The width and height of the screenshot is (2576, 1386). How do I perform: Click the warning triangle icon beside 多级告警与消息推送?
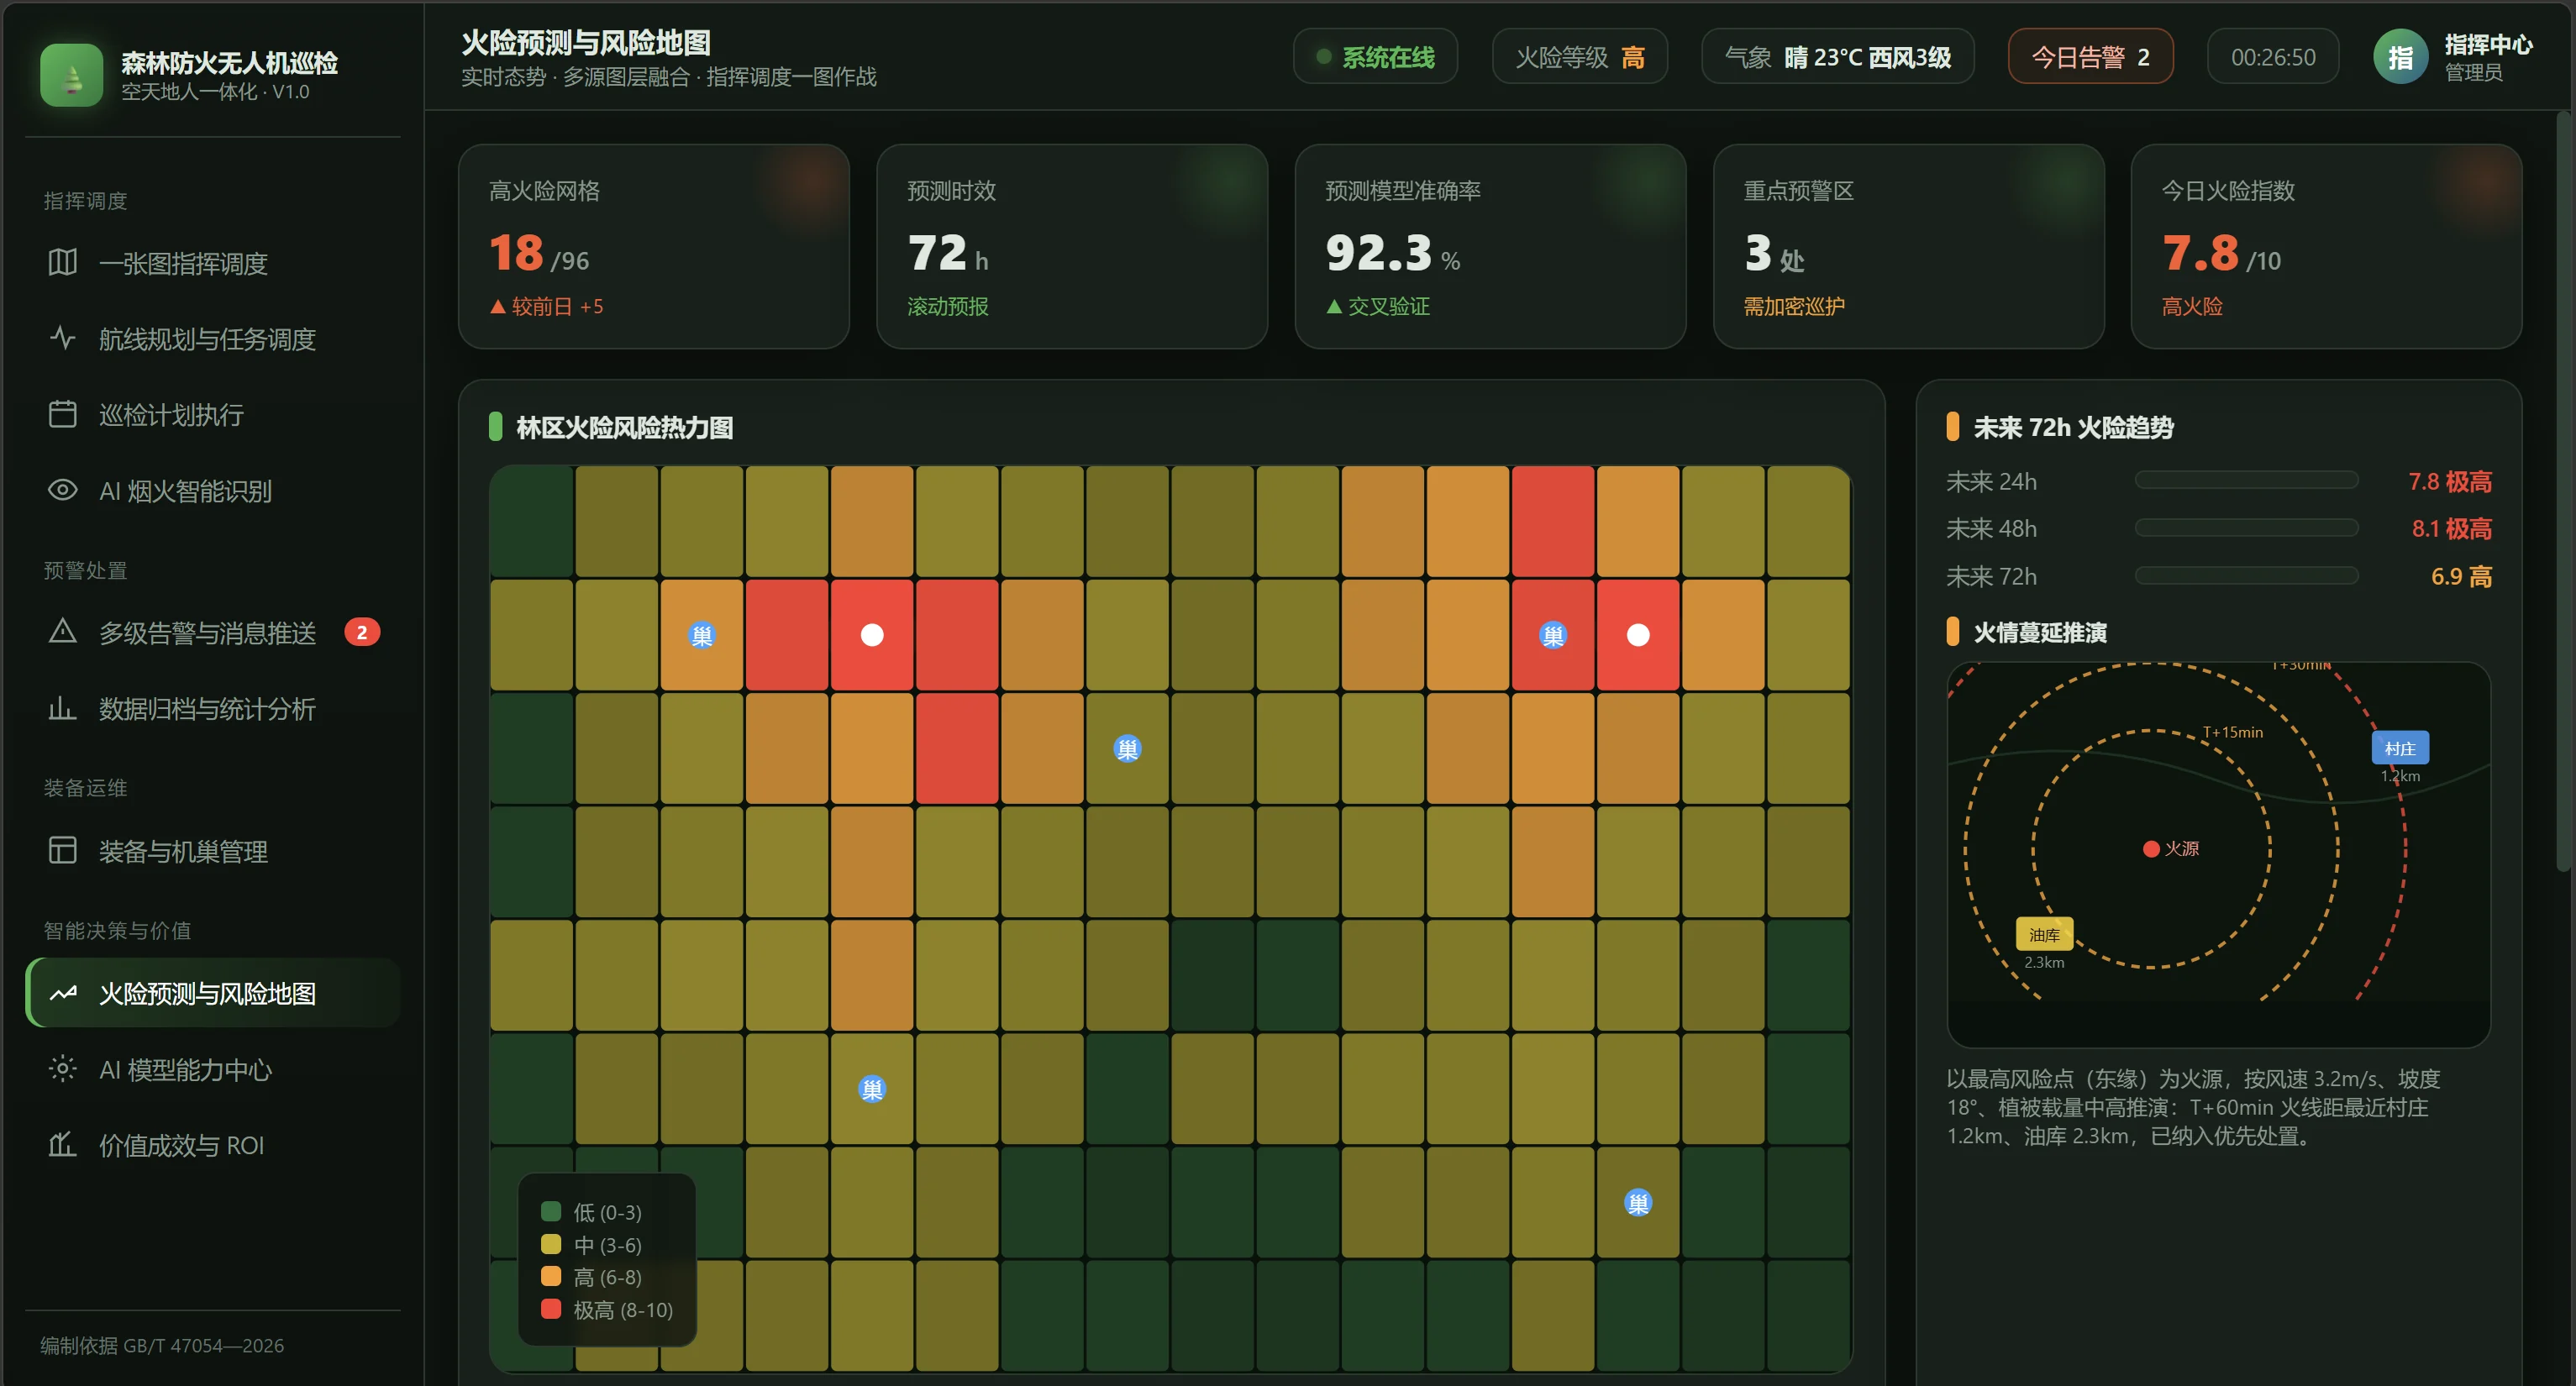(62, 632)
